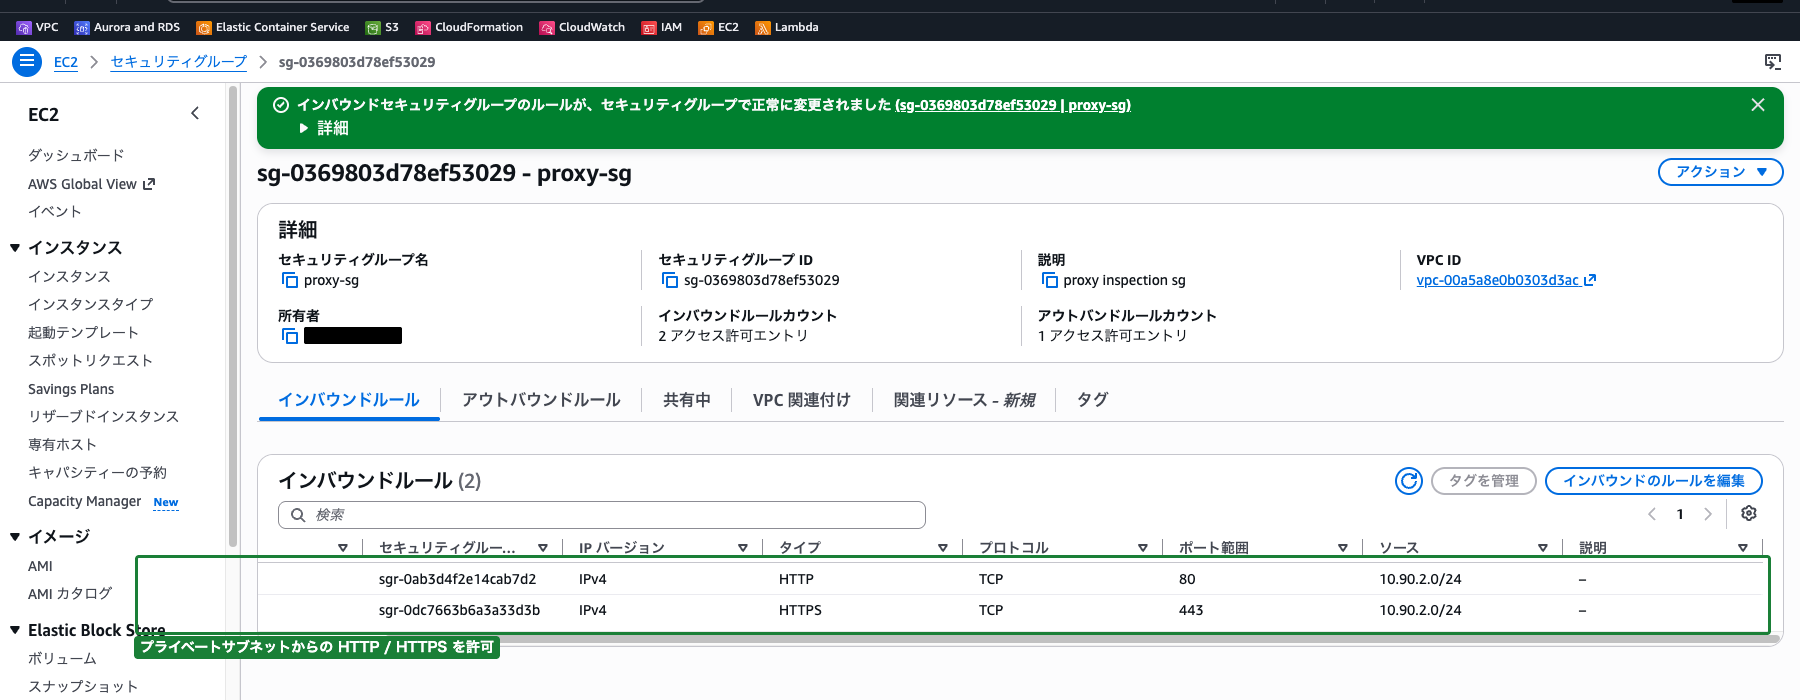
Task: Copy the security group name proxy-sg
Action: click(x=290, y=280)
